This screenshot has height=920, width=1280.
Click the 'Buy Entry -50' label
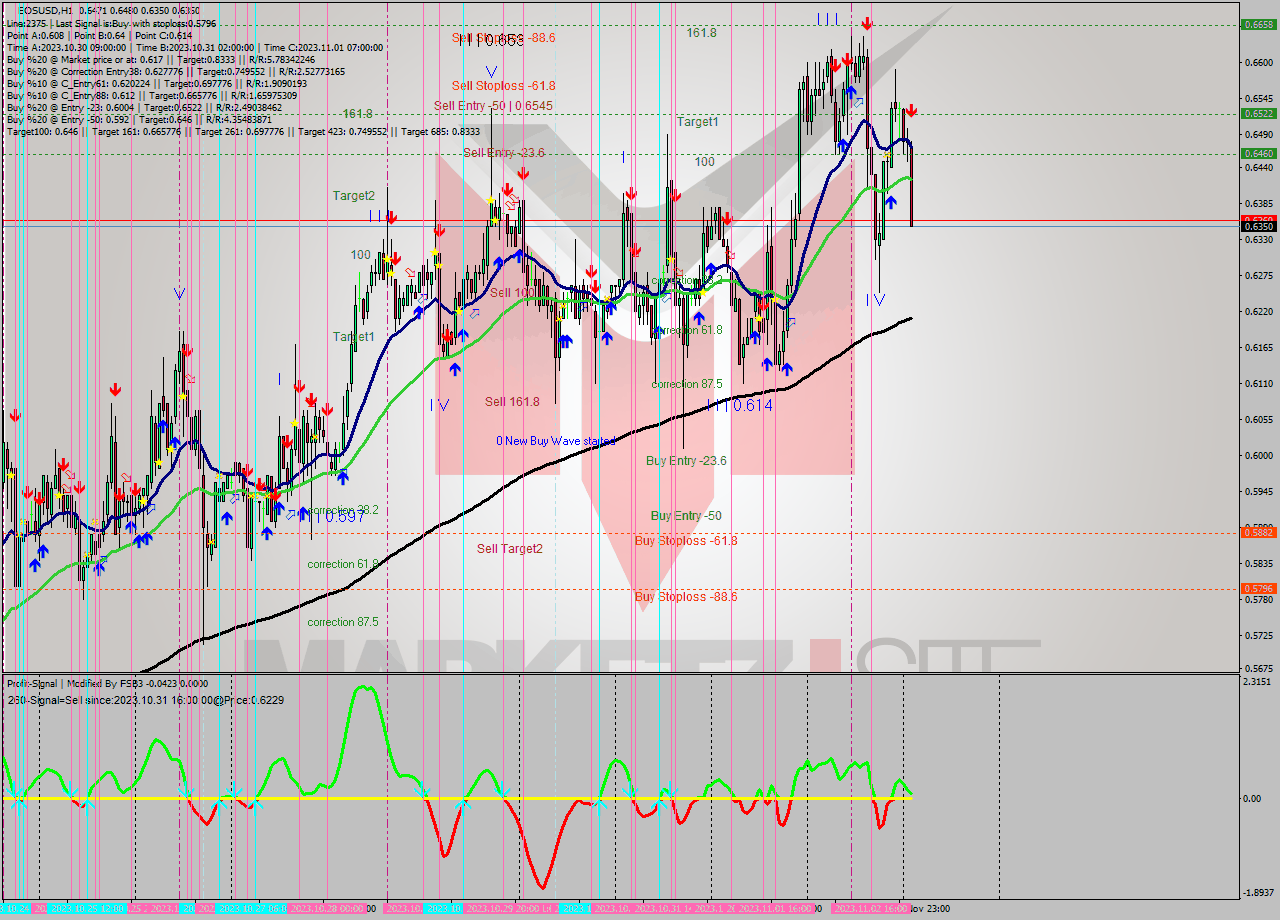[686, 516]
